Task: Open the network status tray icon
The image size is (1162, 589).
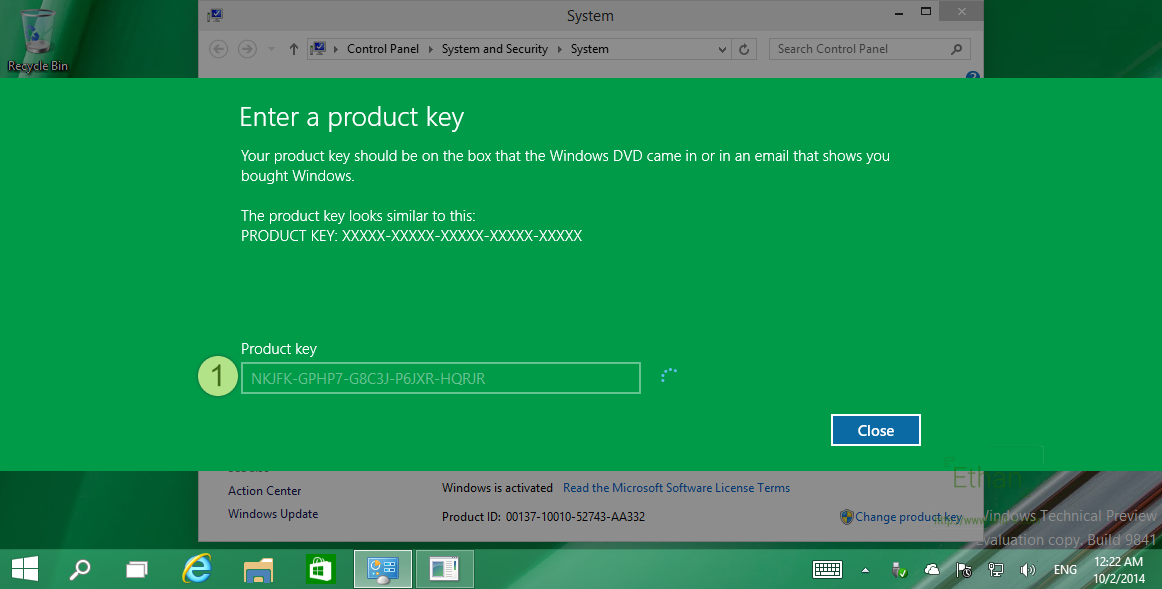Action: pyautogui.click(x=996, y=569)
